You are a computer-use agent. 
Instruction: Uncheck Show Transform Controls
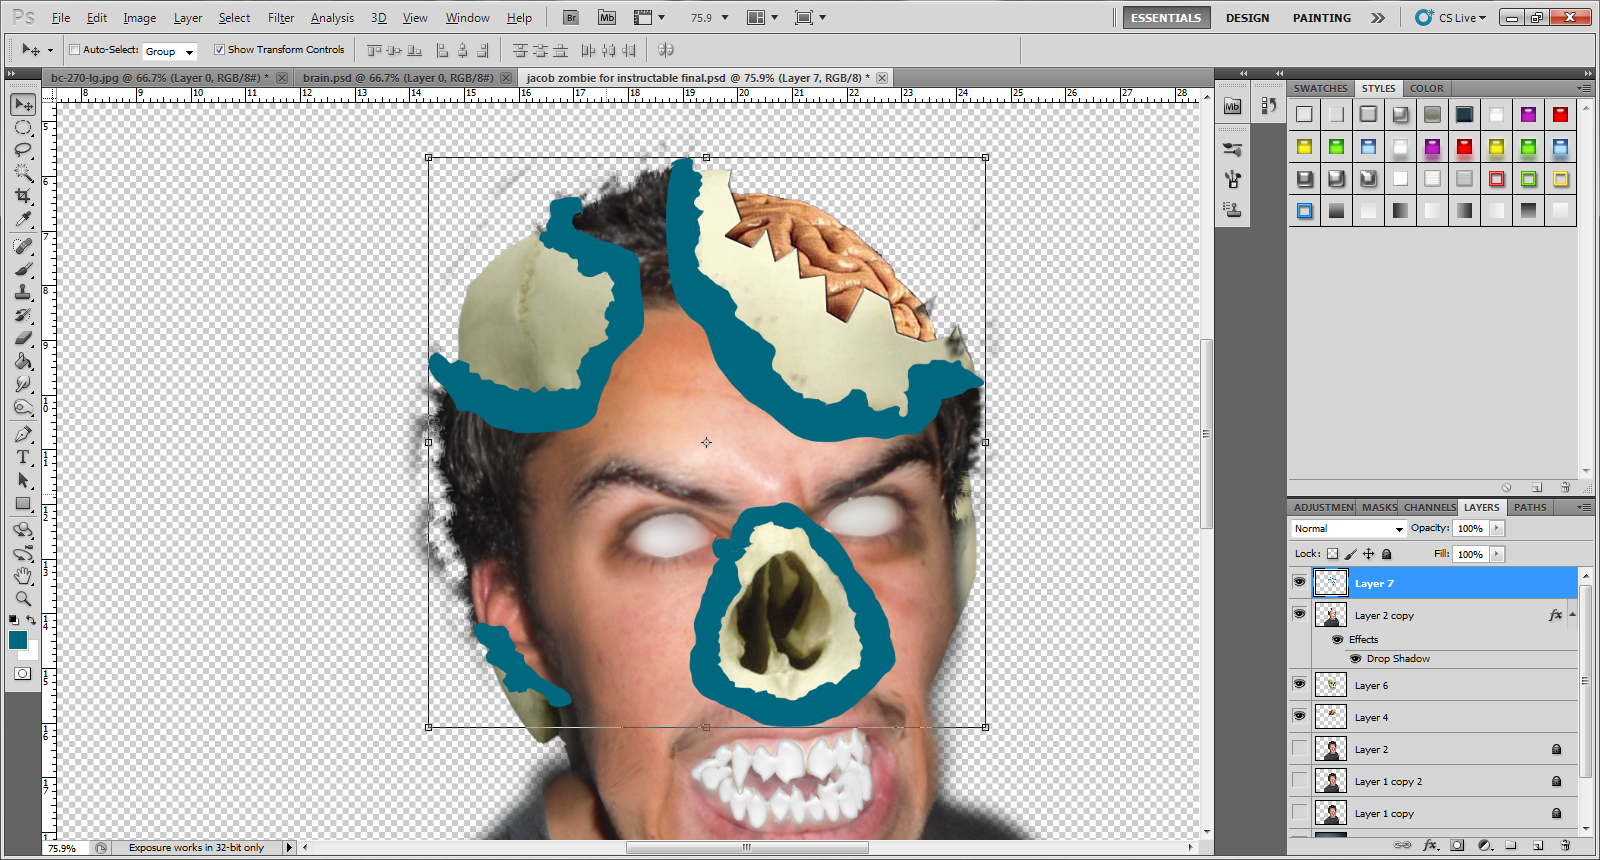pyautogui.click(x=219, y=49)
